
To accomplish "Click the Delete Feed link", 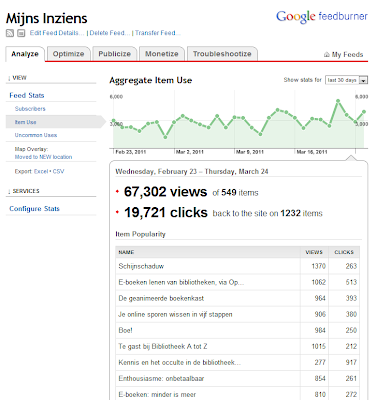I will pyautogui.click(x=109, y=33).
